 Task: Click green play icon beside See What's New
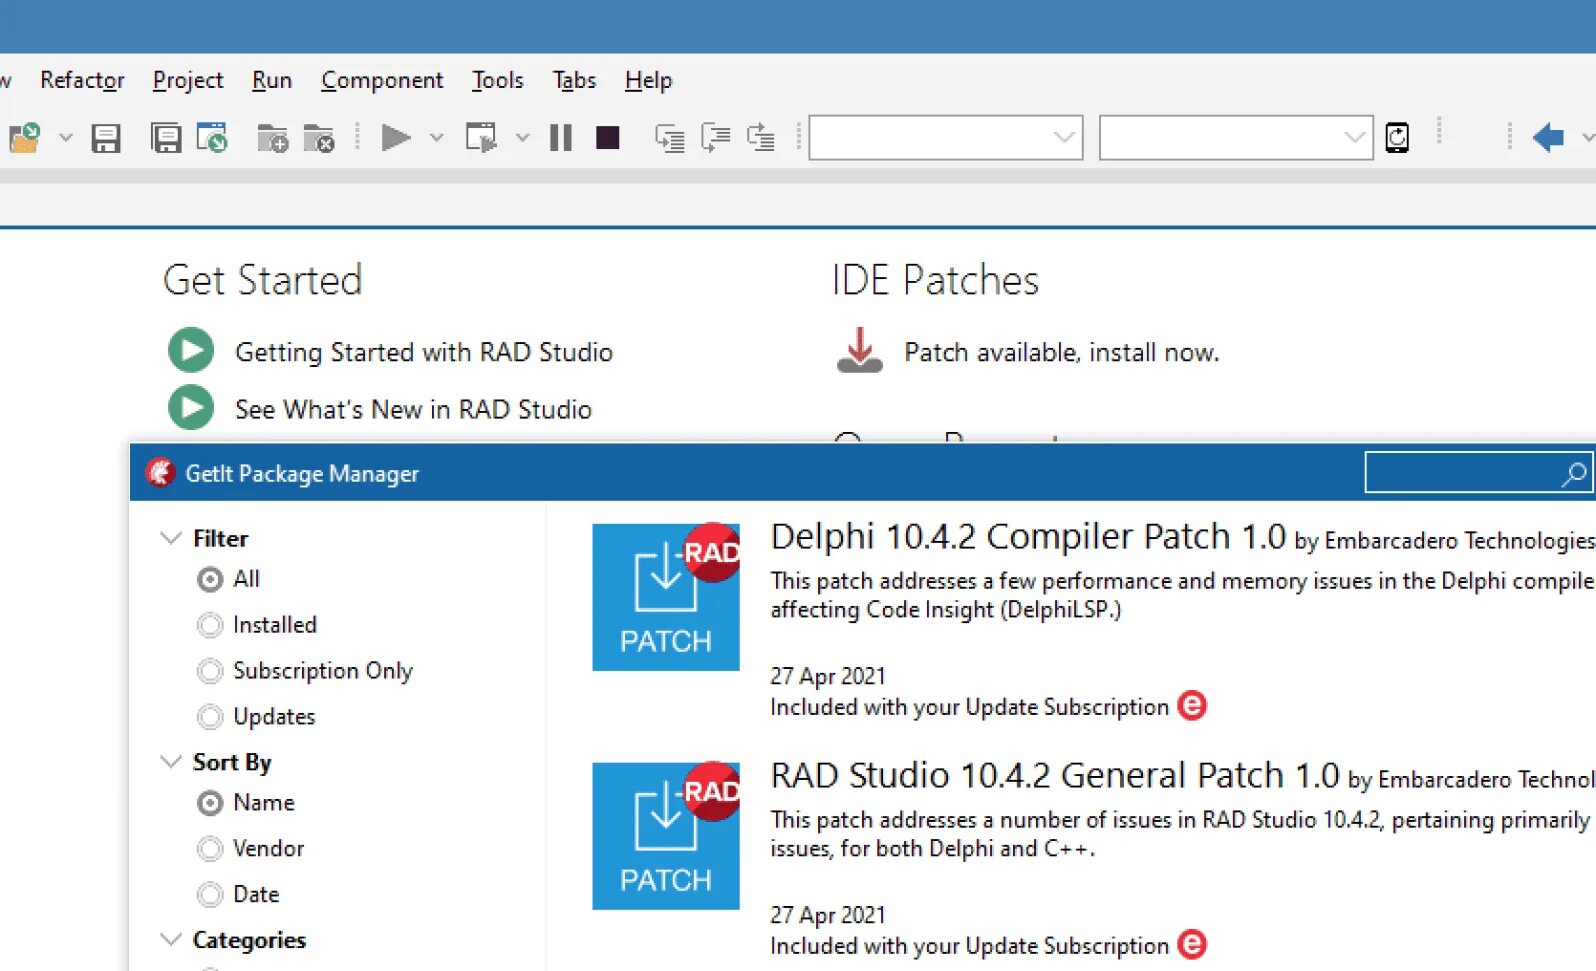[x=191, y=407]
